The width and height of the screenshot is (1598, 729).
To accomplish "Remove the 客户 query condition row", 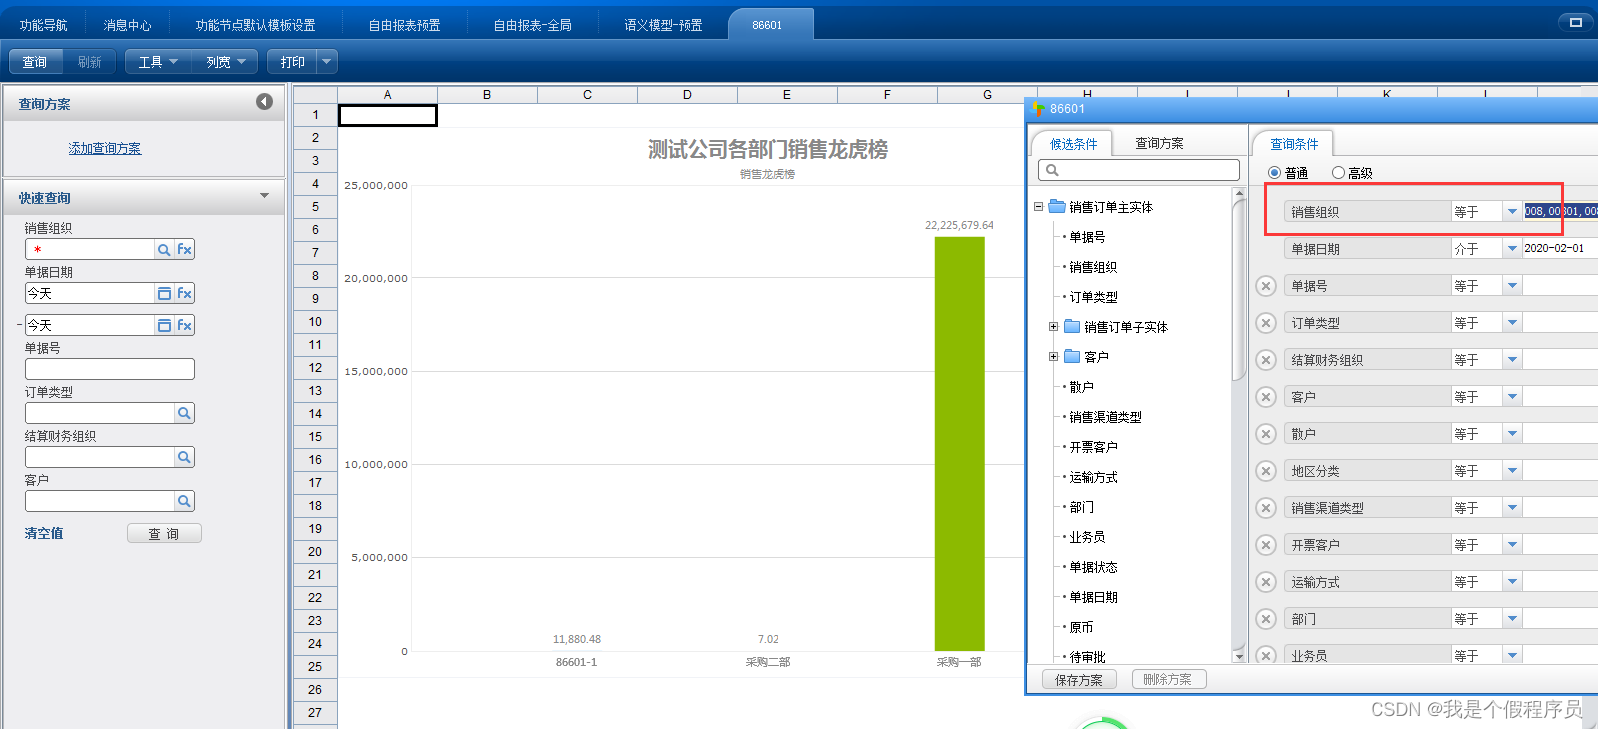I will (1266, 397).
